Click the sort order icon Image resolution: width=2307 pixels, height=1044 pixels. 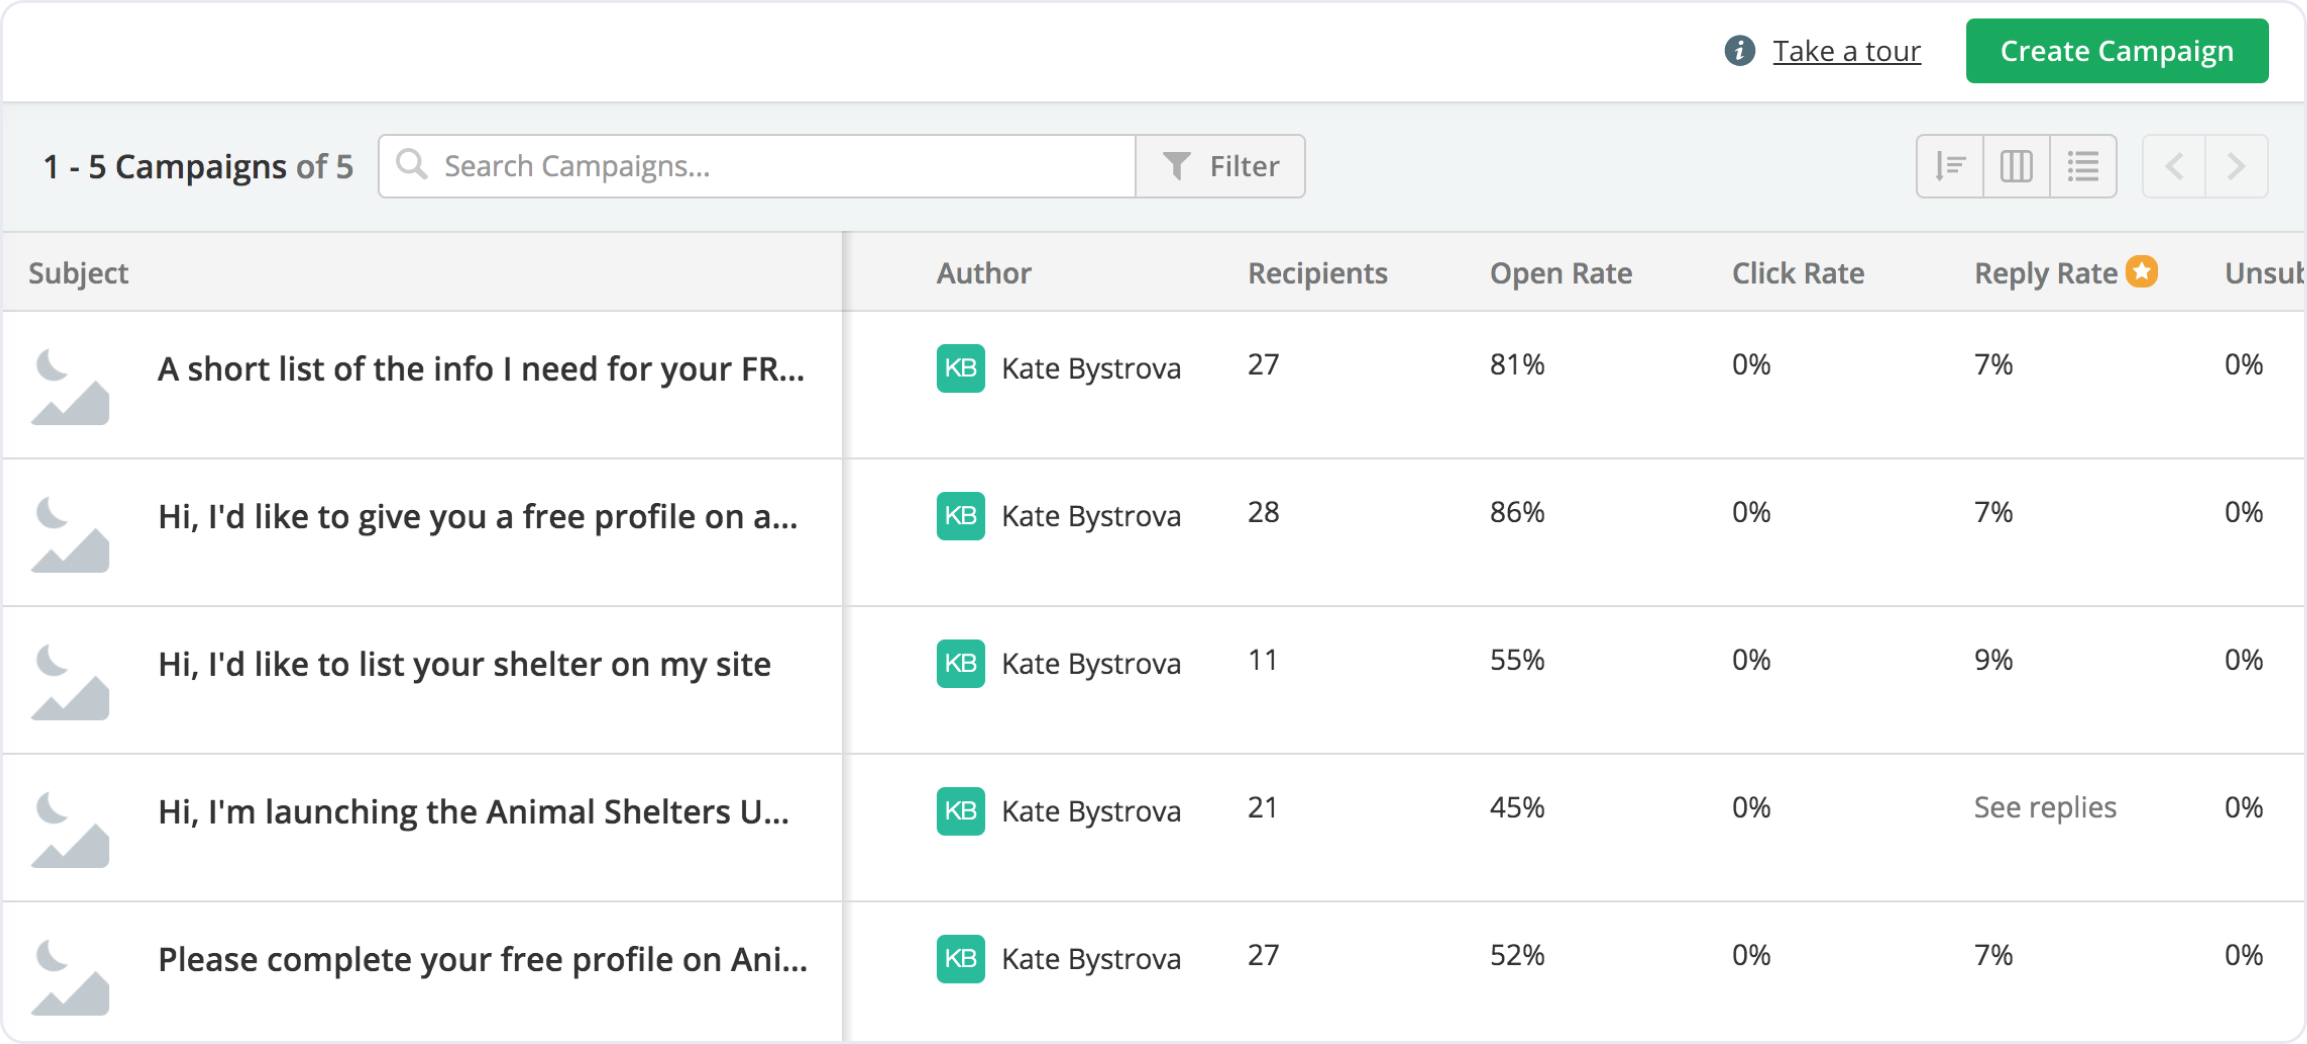tap(1949, 166)
